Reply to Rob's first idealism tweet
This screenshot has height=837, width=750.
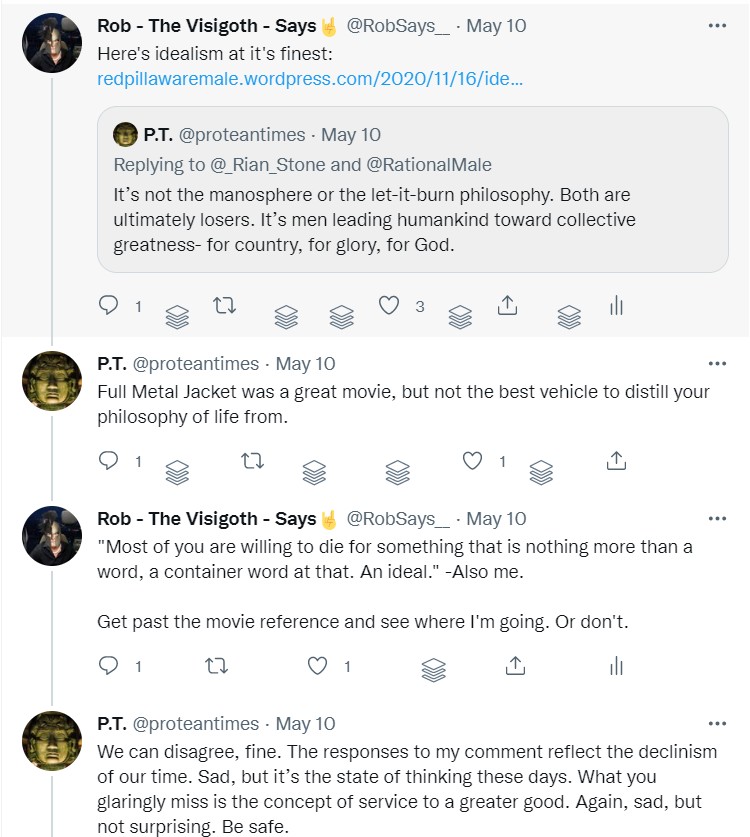click(109, 306)
